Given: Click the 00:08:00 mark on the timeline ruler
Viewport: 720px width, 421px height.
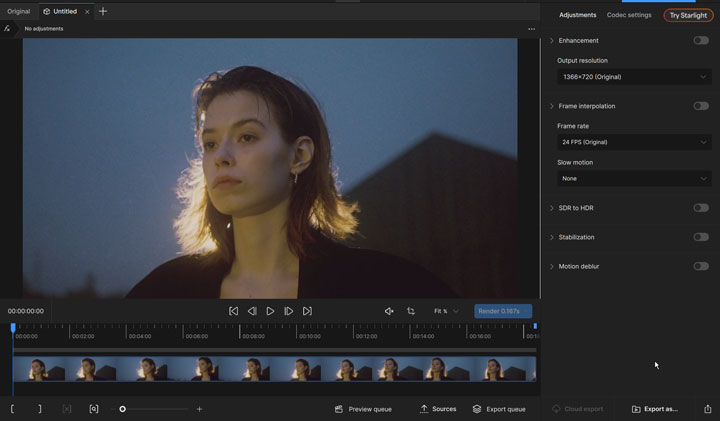Looking at the screenshot, I should (253, 337).
